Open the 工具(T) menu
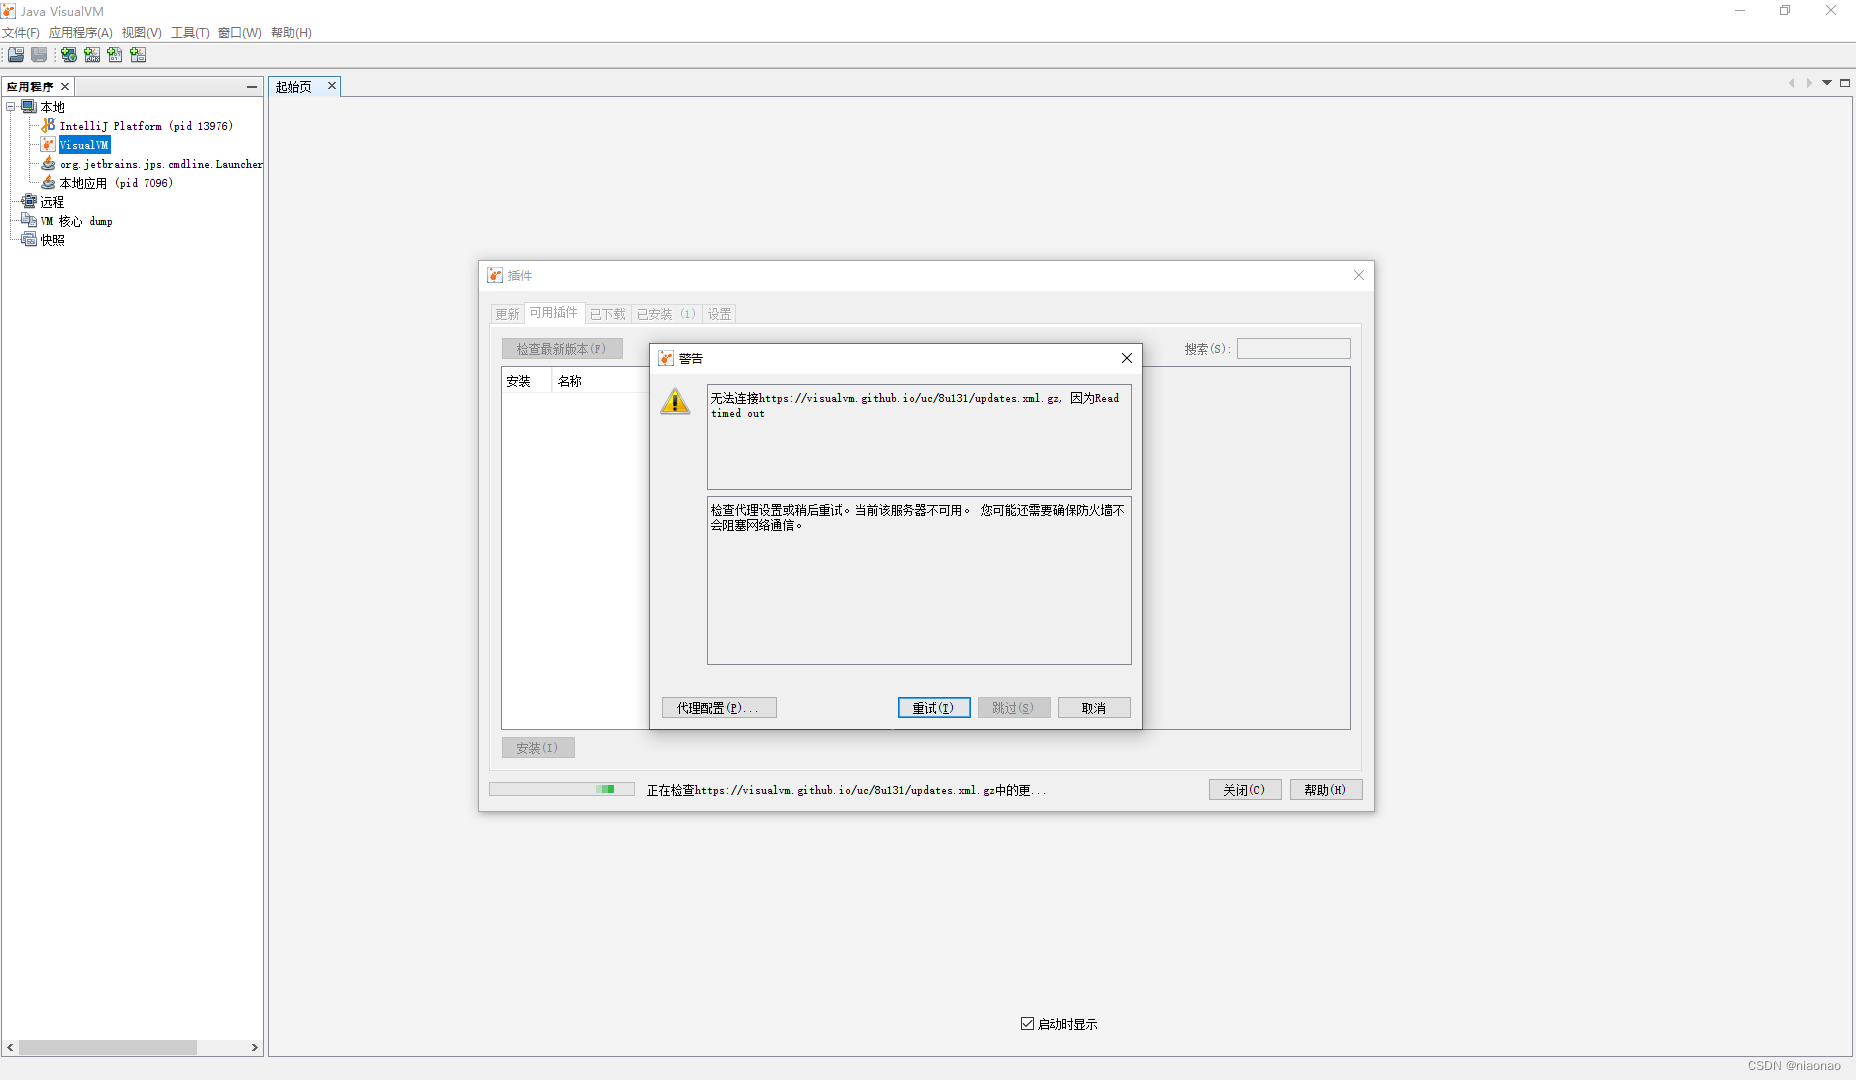Viewport: 1856px width, 1080px height. pos(190,33)
